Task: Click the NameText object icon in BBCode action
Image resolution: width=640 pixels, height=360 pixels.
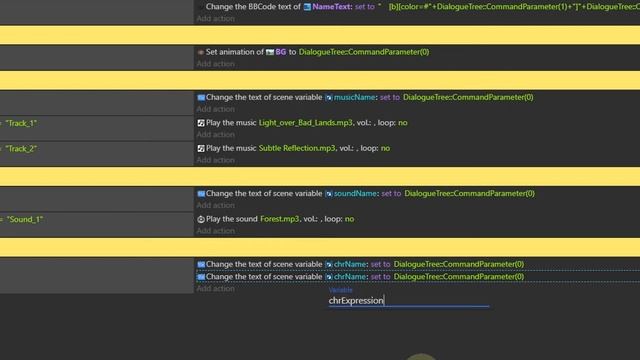Action: click(307, 7)
